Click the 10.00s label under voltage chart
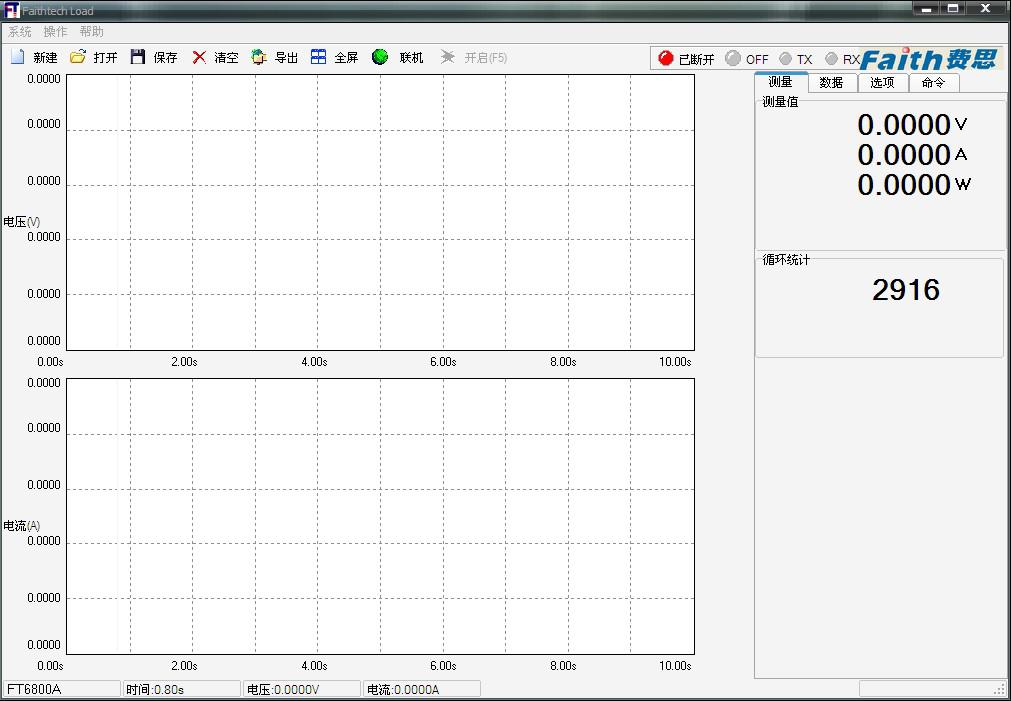The height and width of the screenshot is (701, 1011). coord(675,362)
